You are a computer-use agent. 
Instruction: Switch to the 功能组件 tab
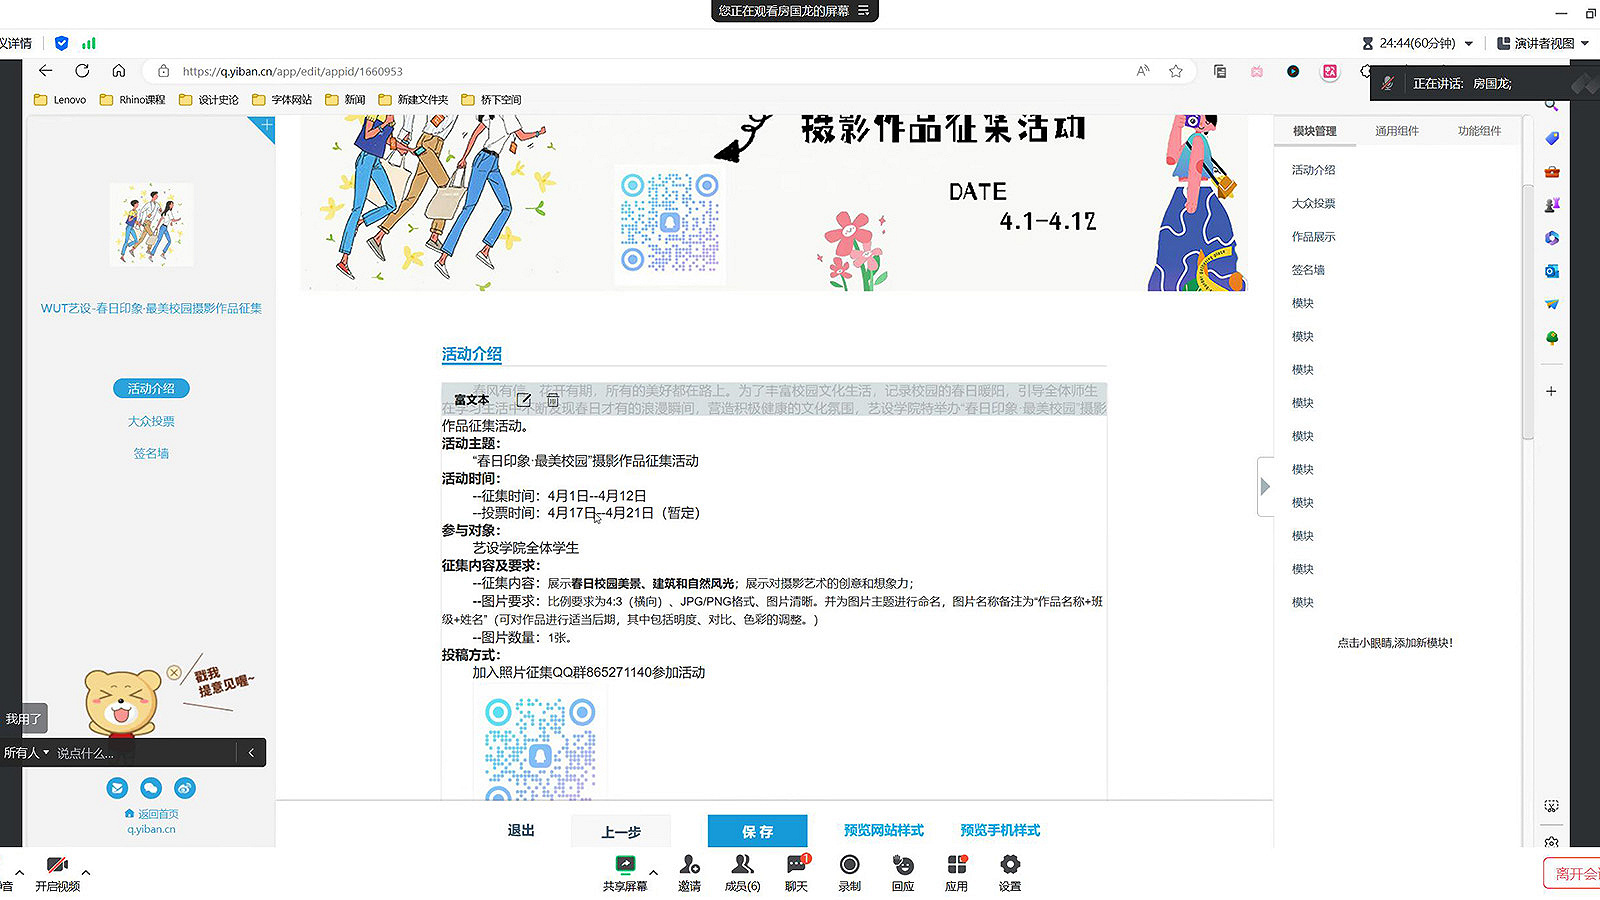(x=1479, y=131)
